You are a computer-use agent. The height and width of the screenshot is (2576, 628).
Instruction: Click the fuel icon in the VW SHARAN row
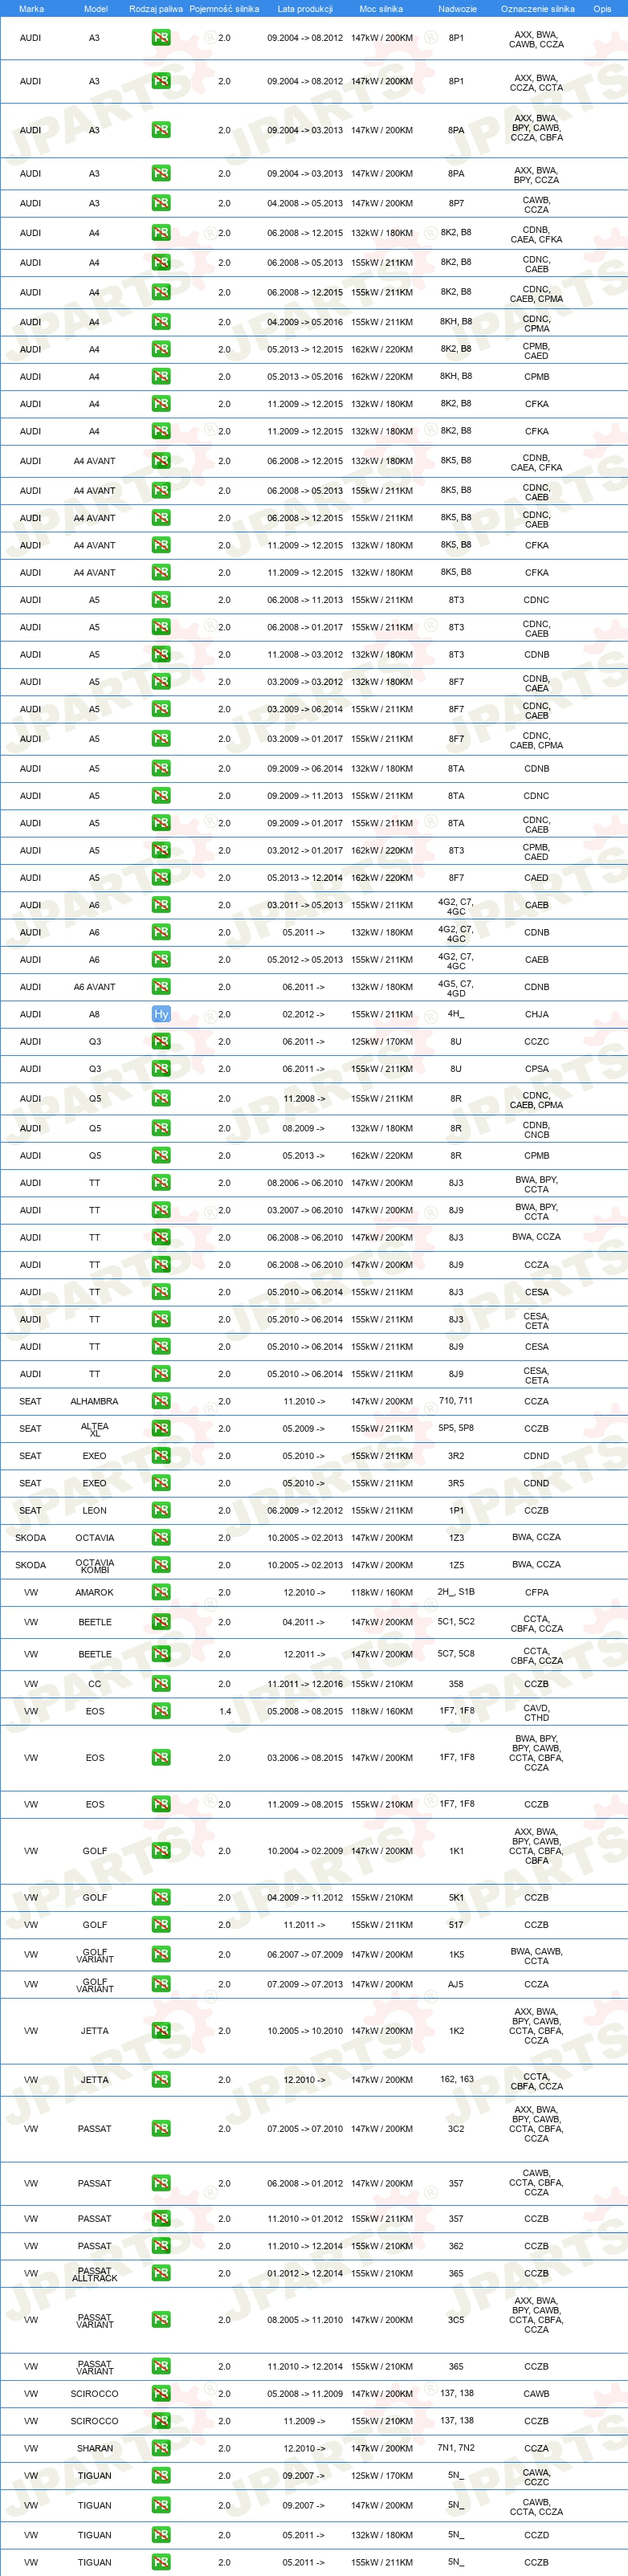coord(161,2448)
